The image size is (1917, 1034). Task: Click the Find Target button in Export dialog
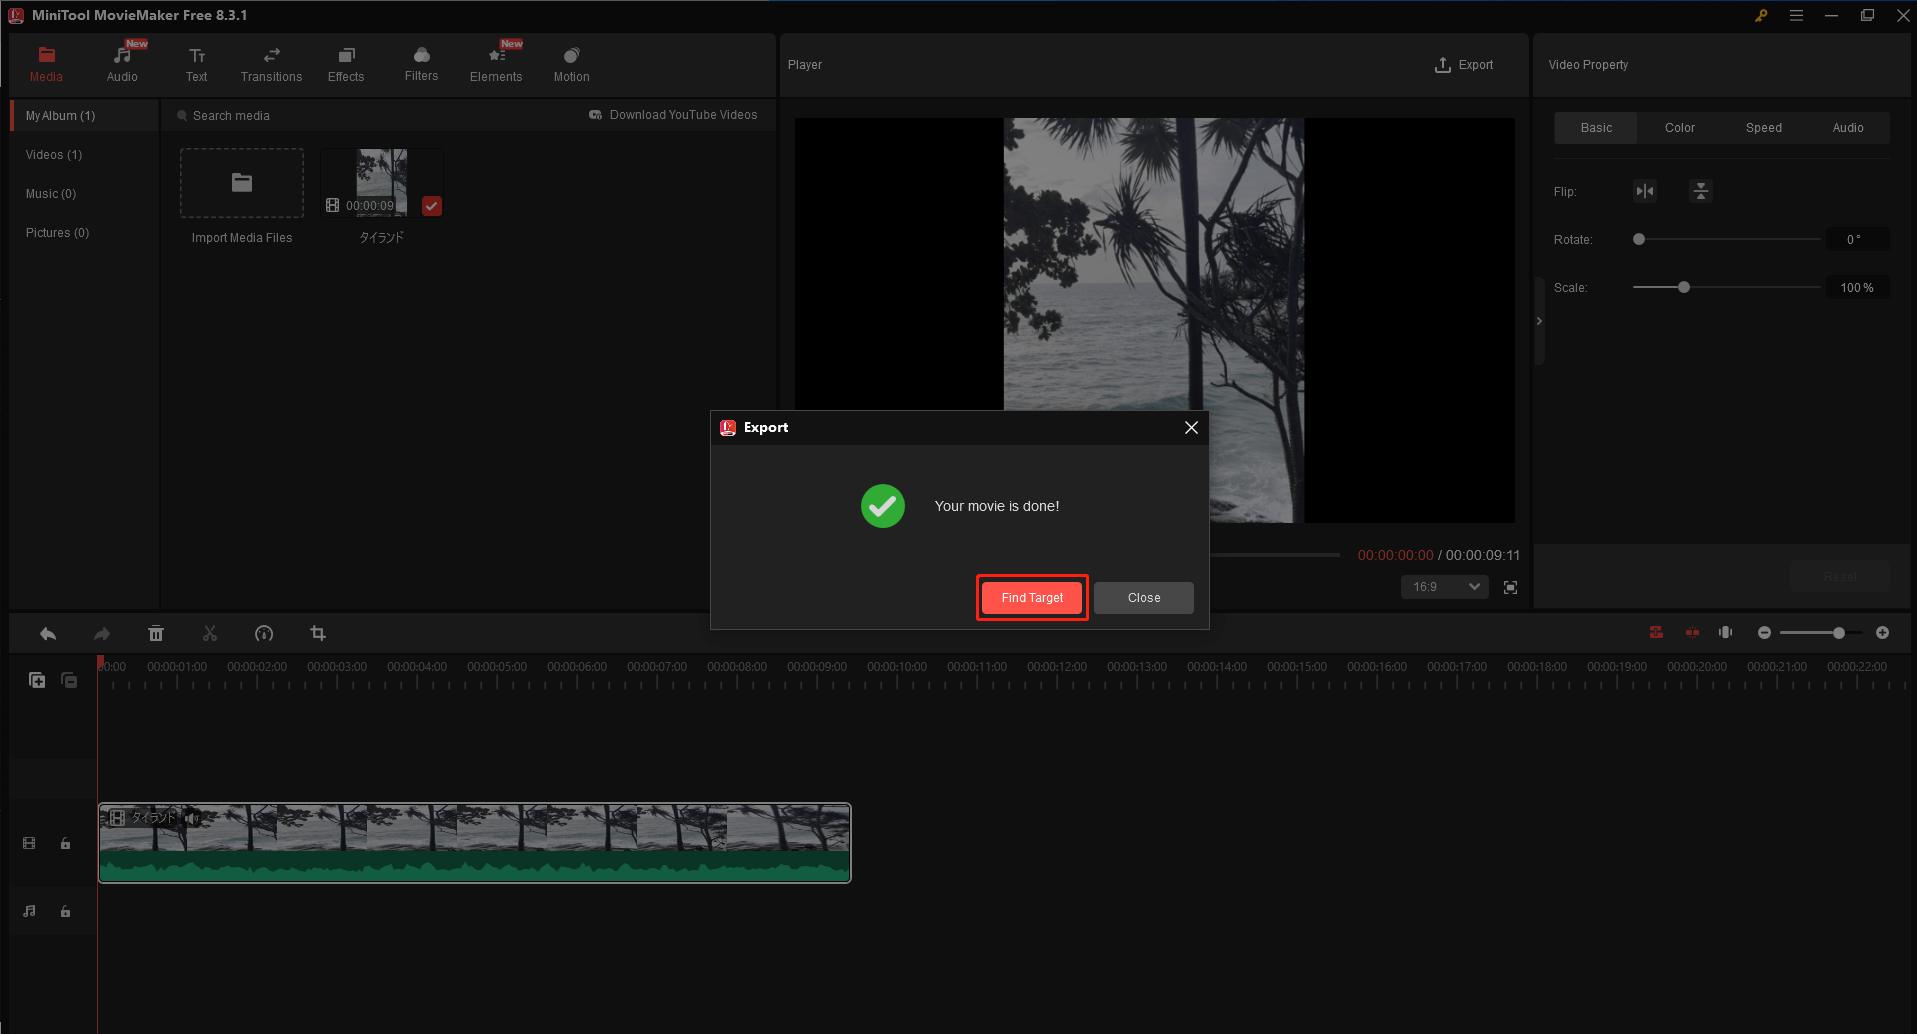pyautogui.click(x=1031, y=597)
